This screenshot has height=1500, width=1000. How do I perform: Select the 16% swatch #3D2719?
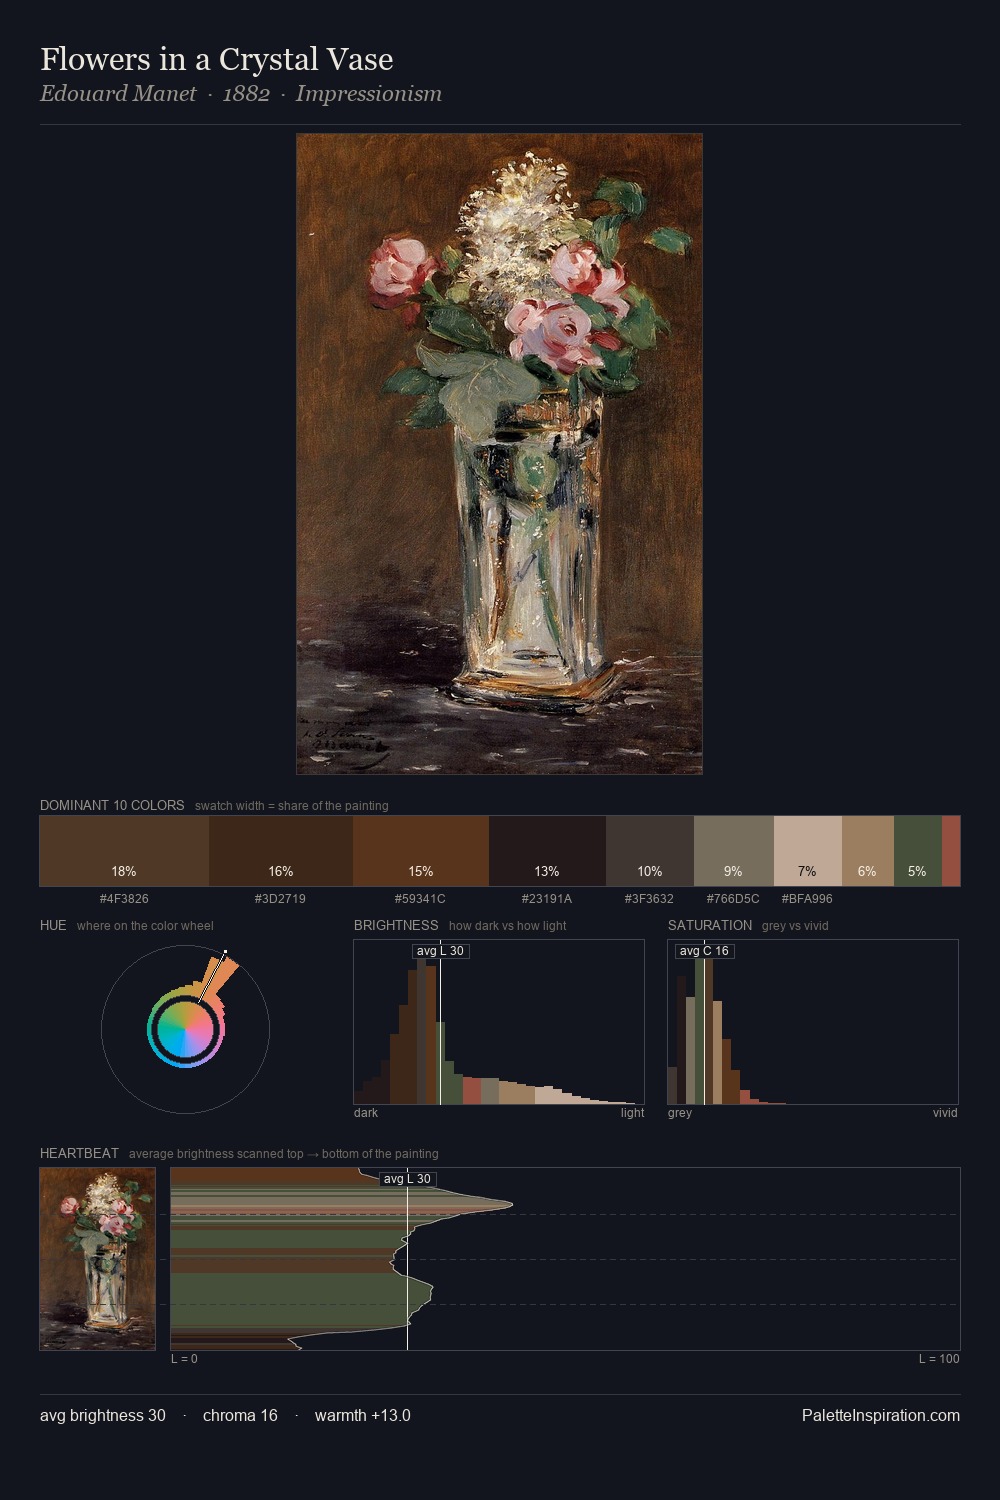click(281, 851)
